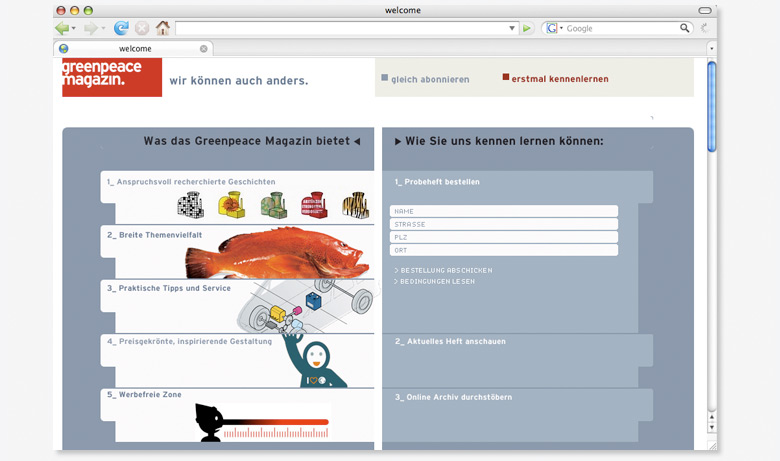Open '1_ Anspruchsvoll recherchierte Geschichten' section
The height and width of the screenshot is (461, 780).
[x=191, y=182]
